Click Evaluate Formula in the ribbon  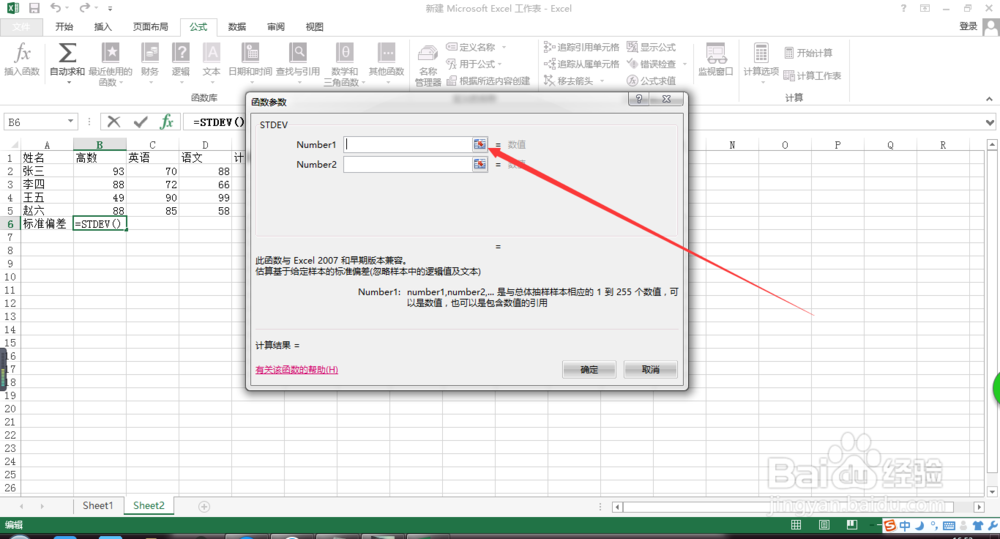click(651, 80)
